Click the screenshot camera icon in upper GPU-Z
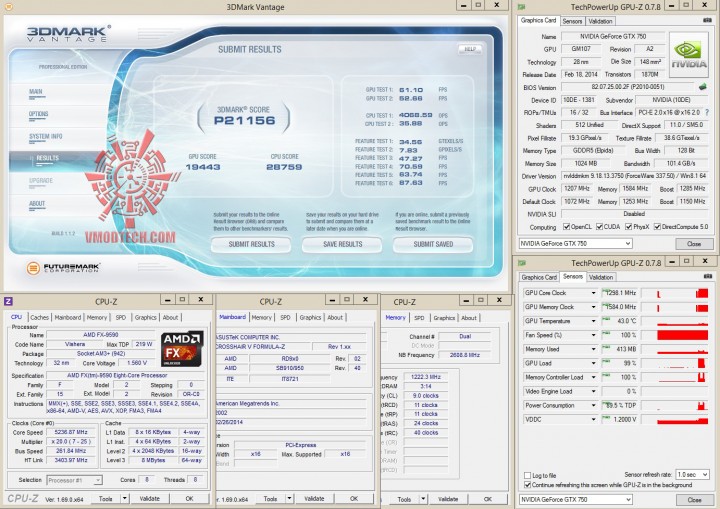The height and width of the screenshot is (509, 720). [707, 20]
